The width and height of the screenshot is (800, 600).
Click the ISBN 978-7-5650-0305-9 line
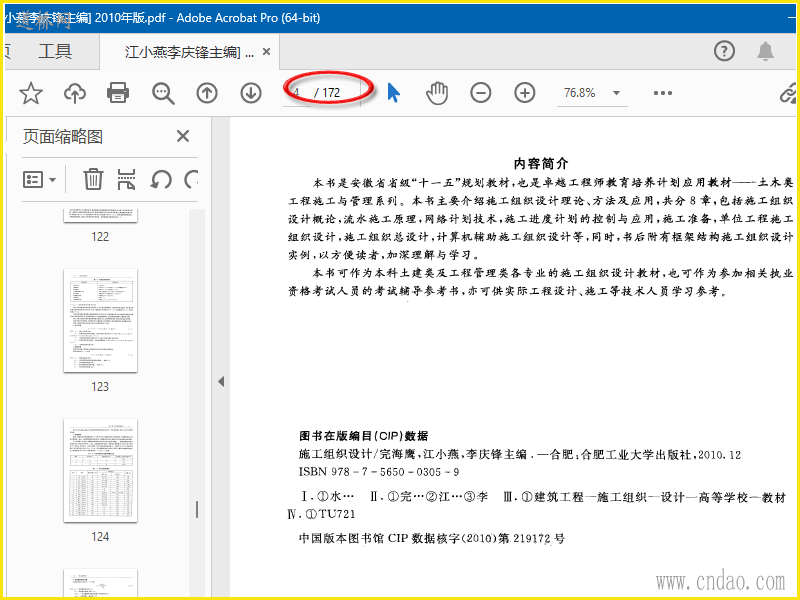(379, 472)
